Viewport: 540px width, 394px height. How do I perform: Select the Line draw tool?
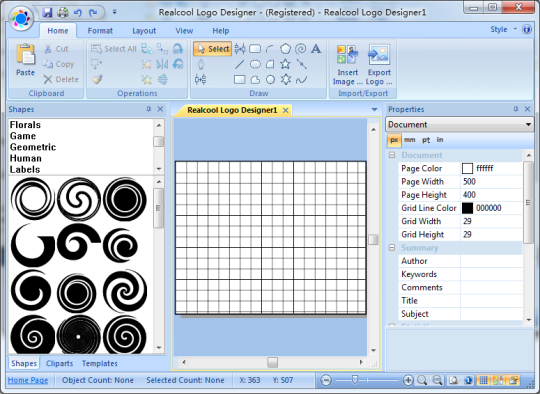point(239,64)
